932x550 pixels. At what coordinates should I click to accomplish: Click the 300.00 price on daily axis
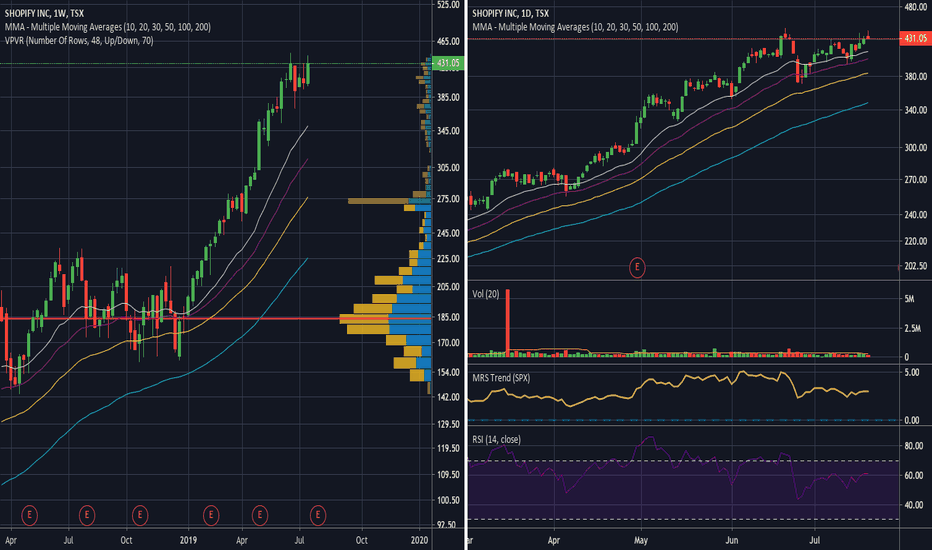[x=916, y=147]
